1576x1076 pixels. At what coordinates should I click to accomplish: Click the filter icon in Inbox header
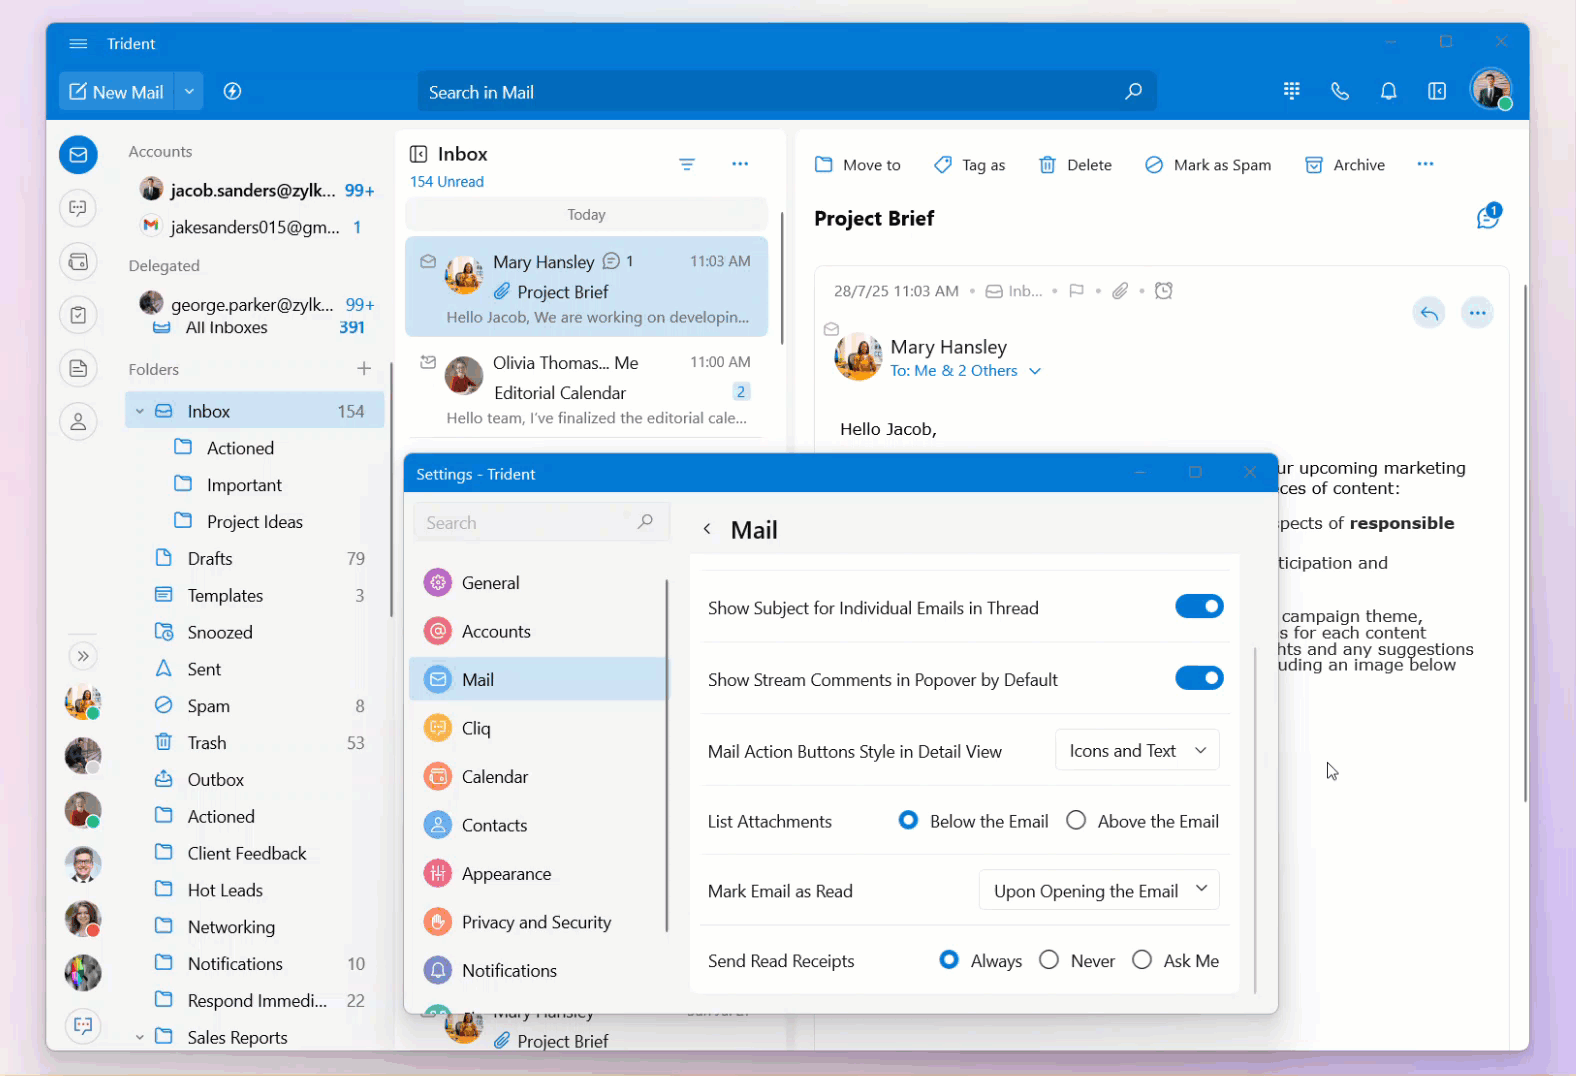coord(687,164)
